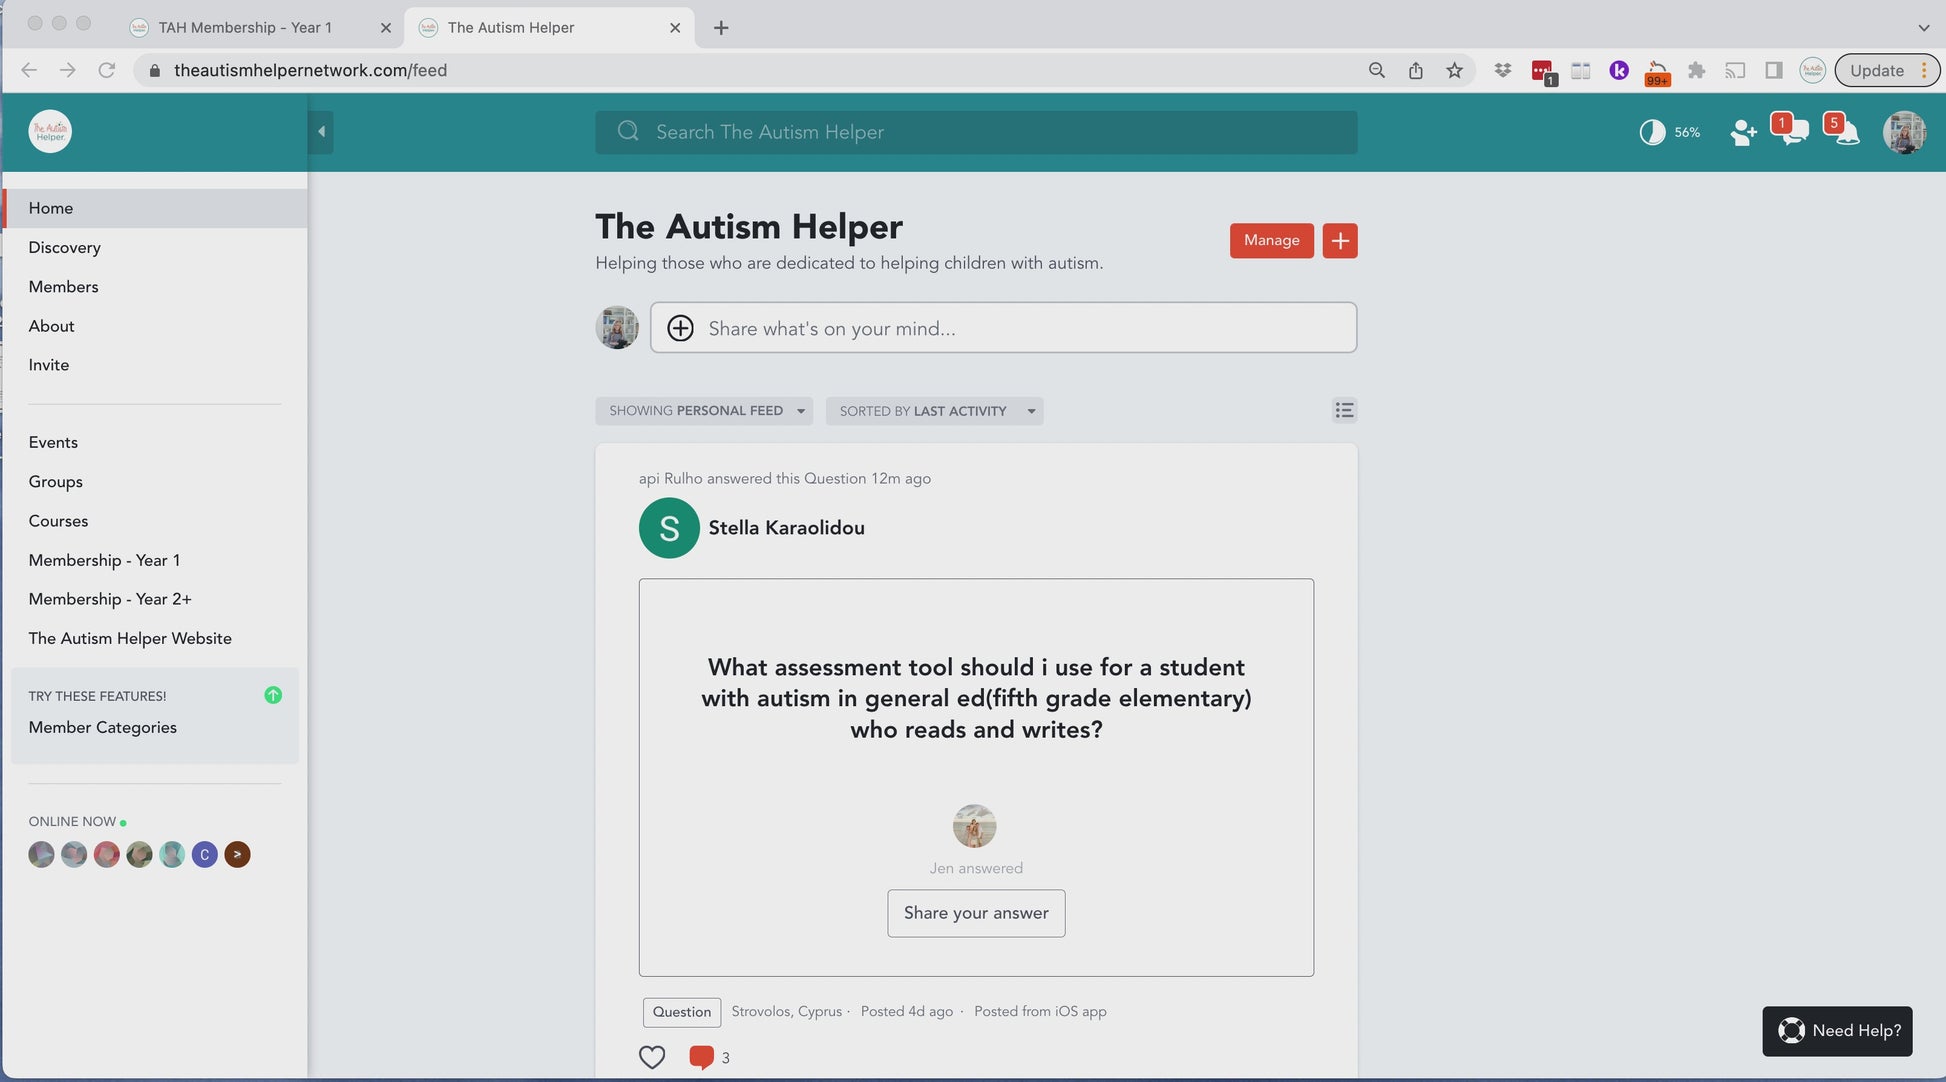1946x1082 pixels.
Task: Open the cast media icon
Action: click(x=1736, y=70)
